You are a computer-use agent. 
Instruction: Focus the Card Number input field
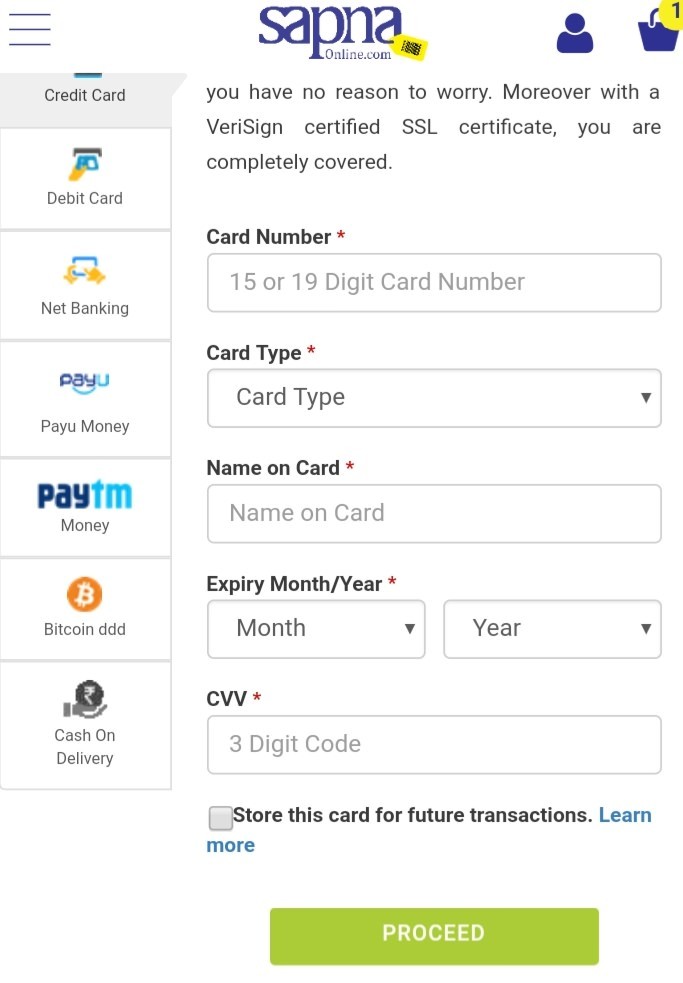click(434, 282)
